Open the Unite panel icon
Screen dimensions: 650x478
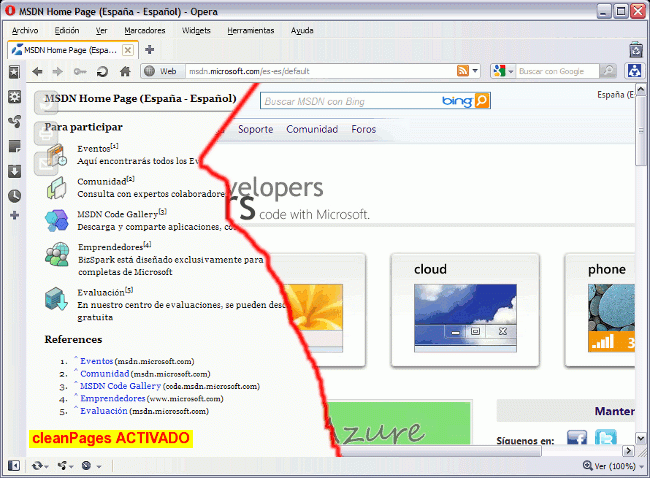click(x=15, y=121)
